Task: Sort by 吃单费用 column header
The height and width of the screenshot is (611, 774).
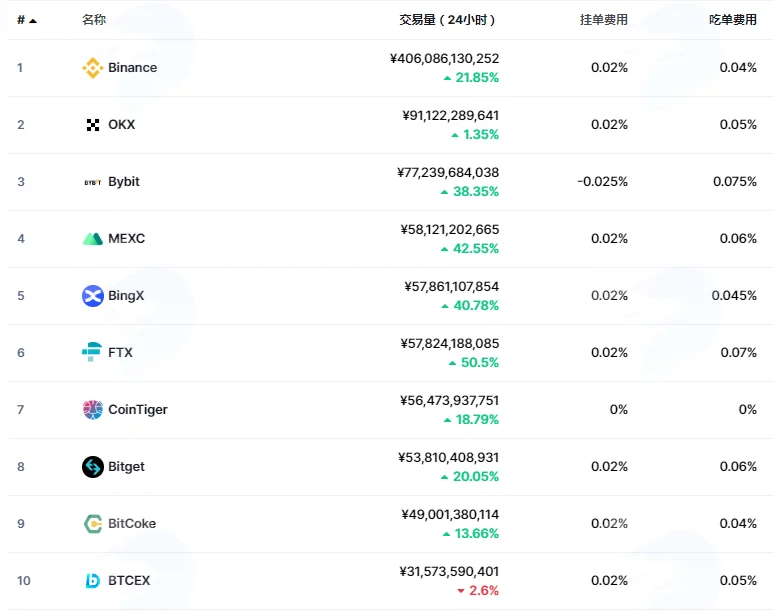Action: [733, 20]
